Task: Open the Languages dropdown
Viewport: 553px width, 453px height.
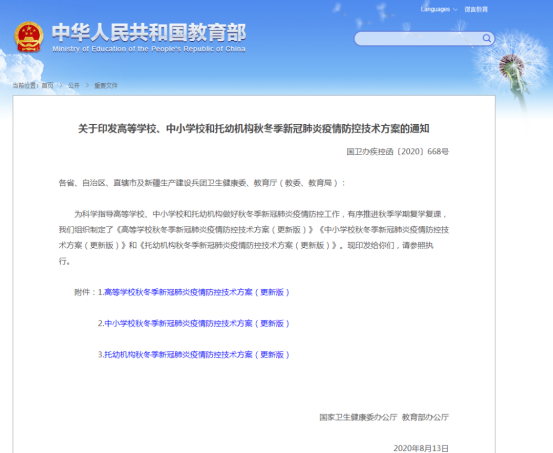Action: click(439, 9)
